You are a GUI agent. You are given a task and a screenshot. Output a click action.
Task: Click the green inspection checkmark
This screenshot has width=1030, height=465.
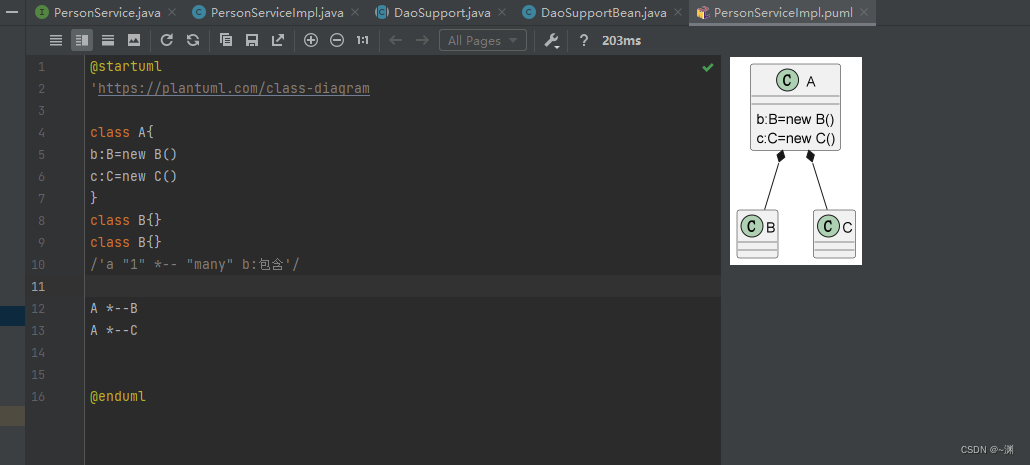coord(707,67)
